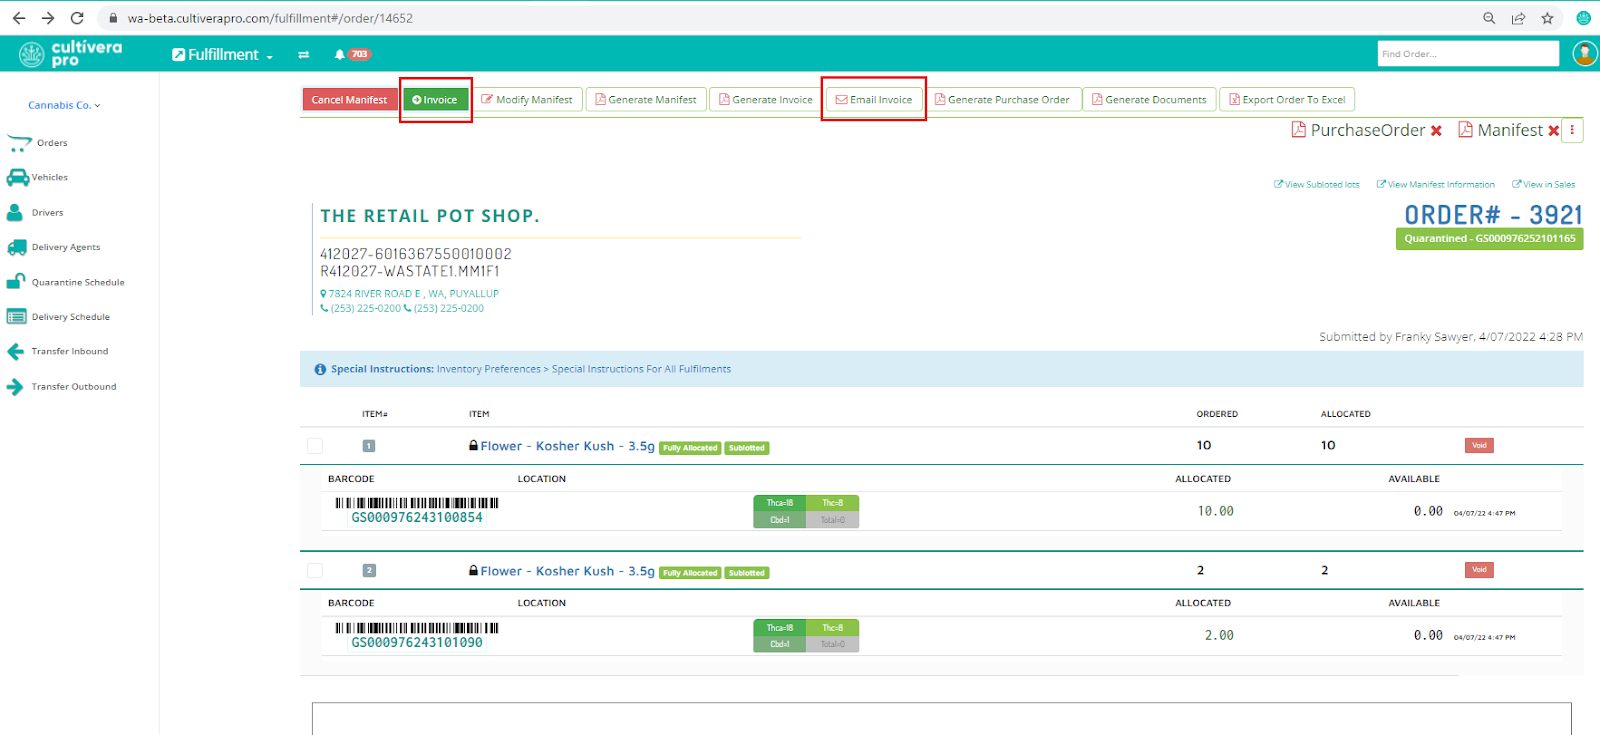Click the Delivery Schedule list icon
This screenshot has width=1600, height=735.
point(17,317)
